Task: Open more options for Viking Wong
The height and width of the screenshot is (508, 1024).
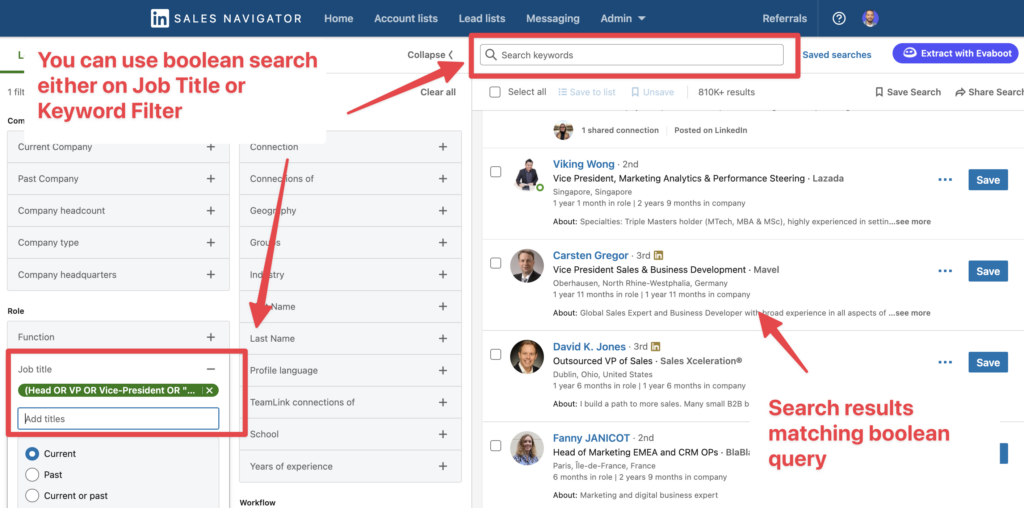Action: pos(945,180)
